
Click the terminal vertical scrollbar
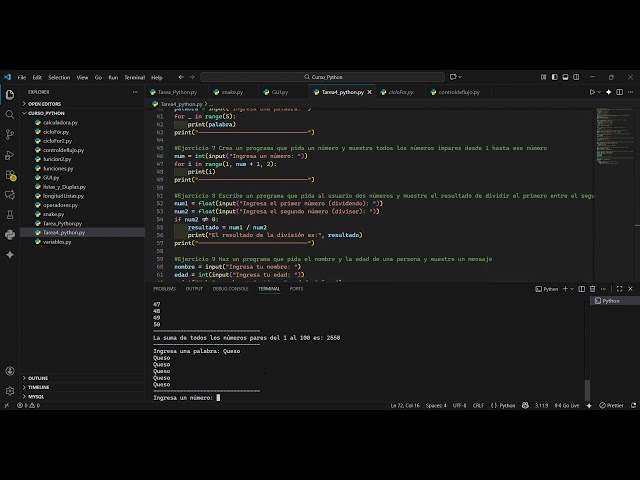(x=587, y=390)
